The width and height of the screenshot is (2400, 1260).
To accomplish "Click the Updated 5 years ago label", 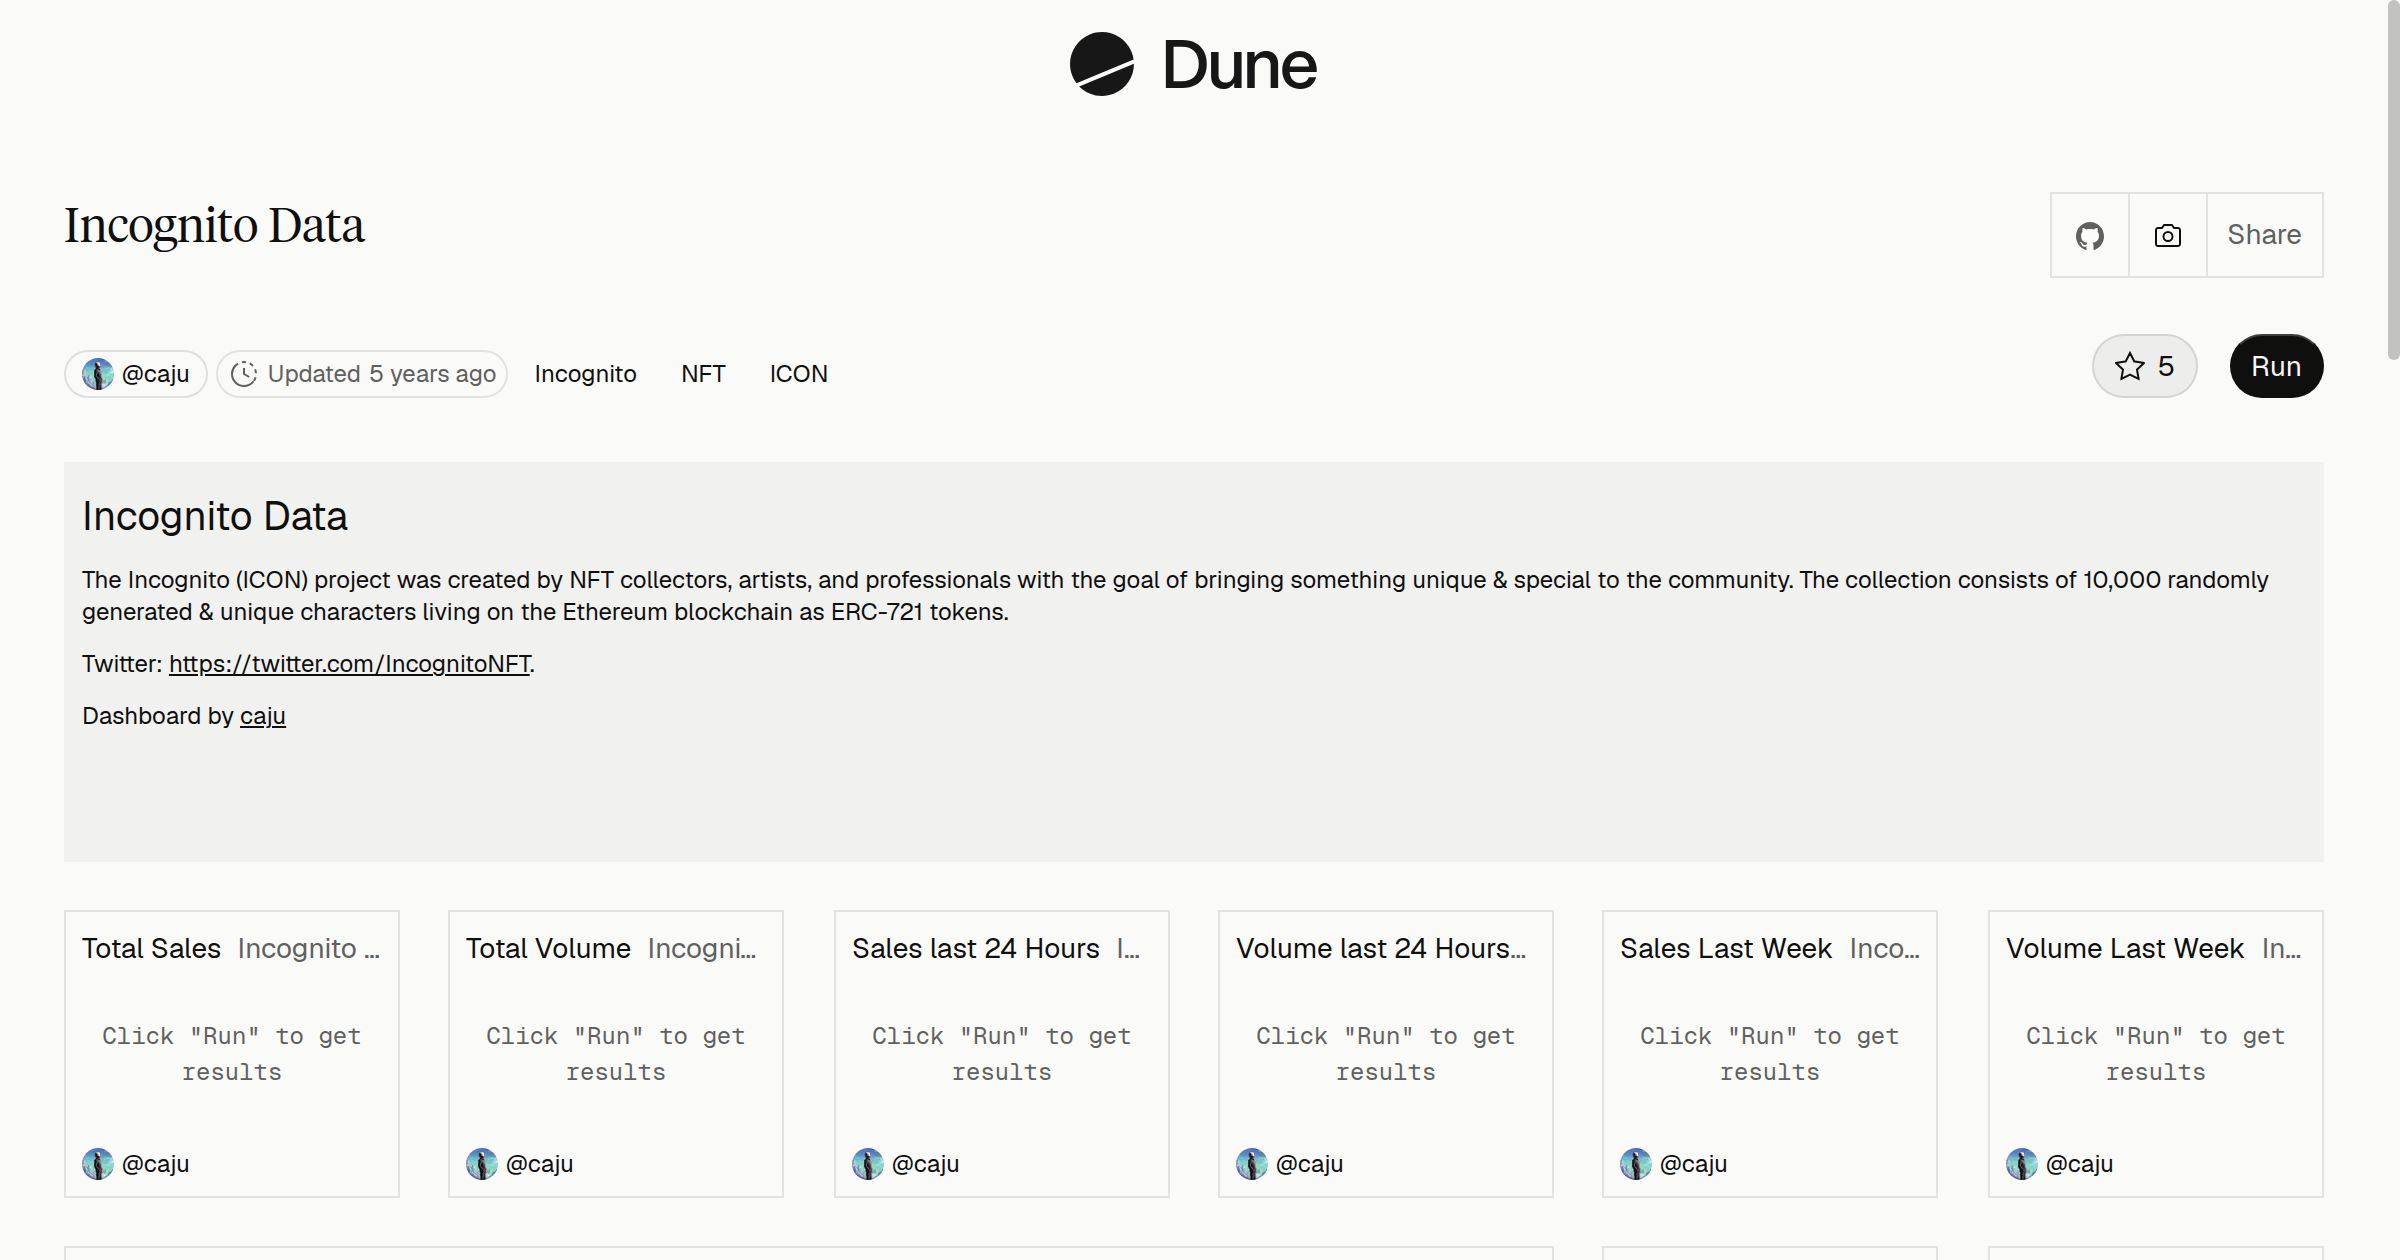I will 382,374.
